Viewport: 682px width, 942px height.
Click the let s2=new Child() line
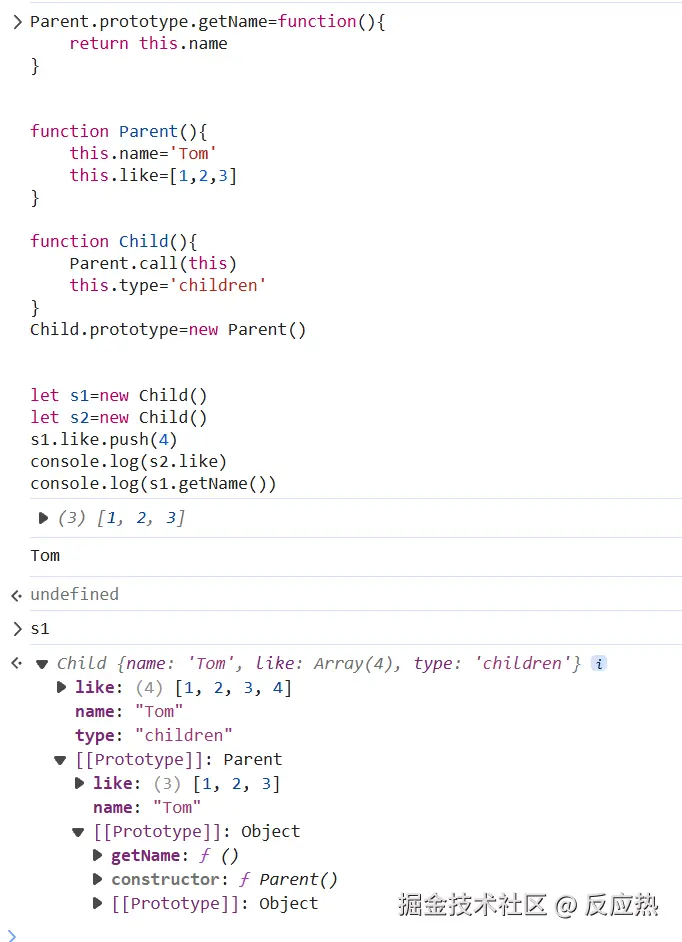coord(118,418)
